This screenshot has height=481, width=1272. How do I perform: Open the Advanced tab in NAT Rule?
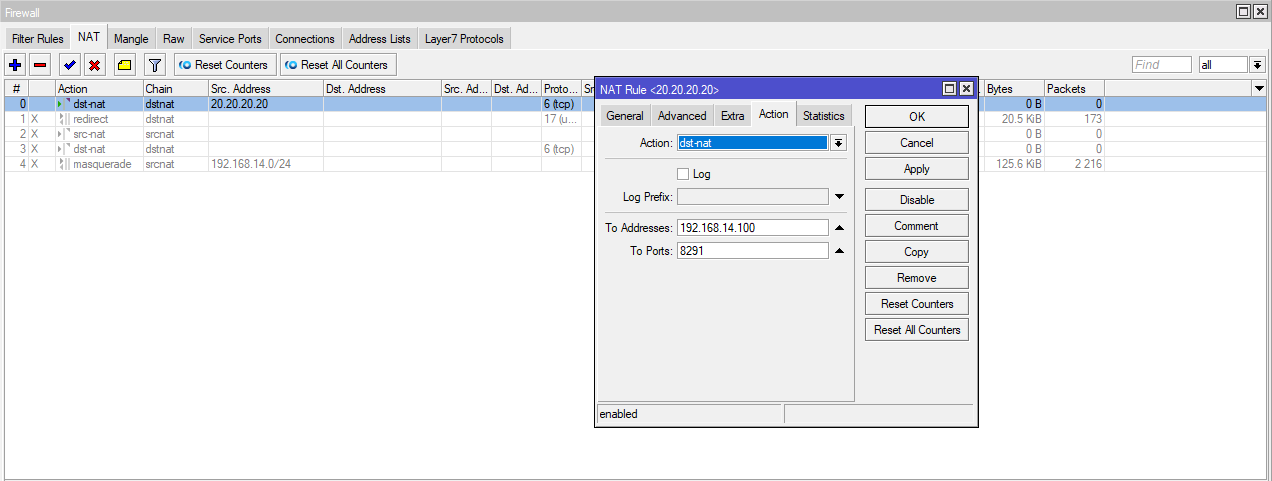coord(682,116)
